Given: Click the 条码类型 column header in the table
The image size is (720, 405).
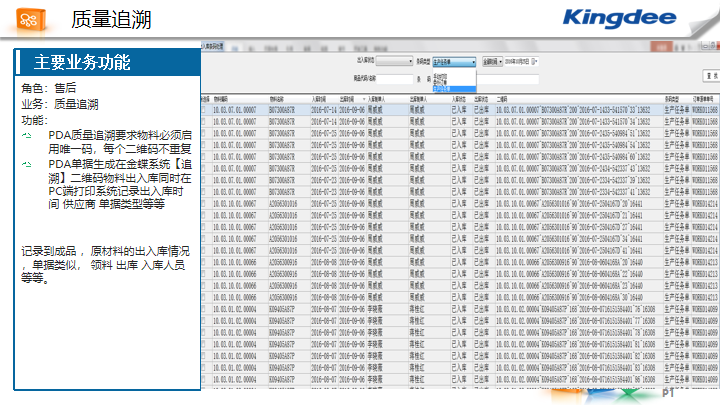Looking at the screenshot, I should click(x=672, y=99).
